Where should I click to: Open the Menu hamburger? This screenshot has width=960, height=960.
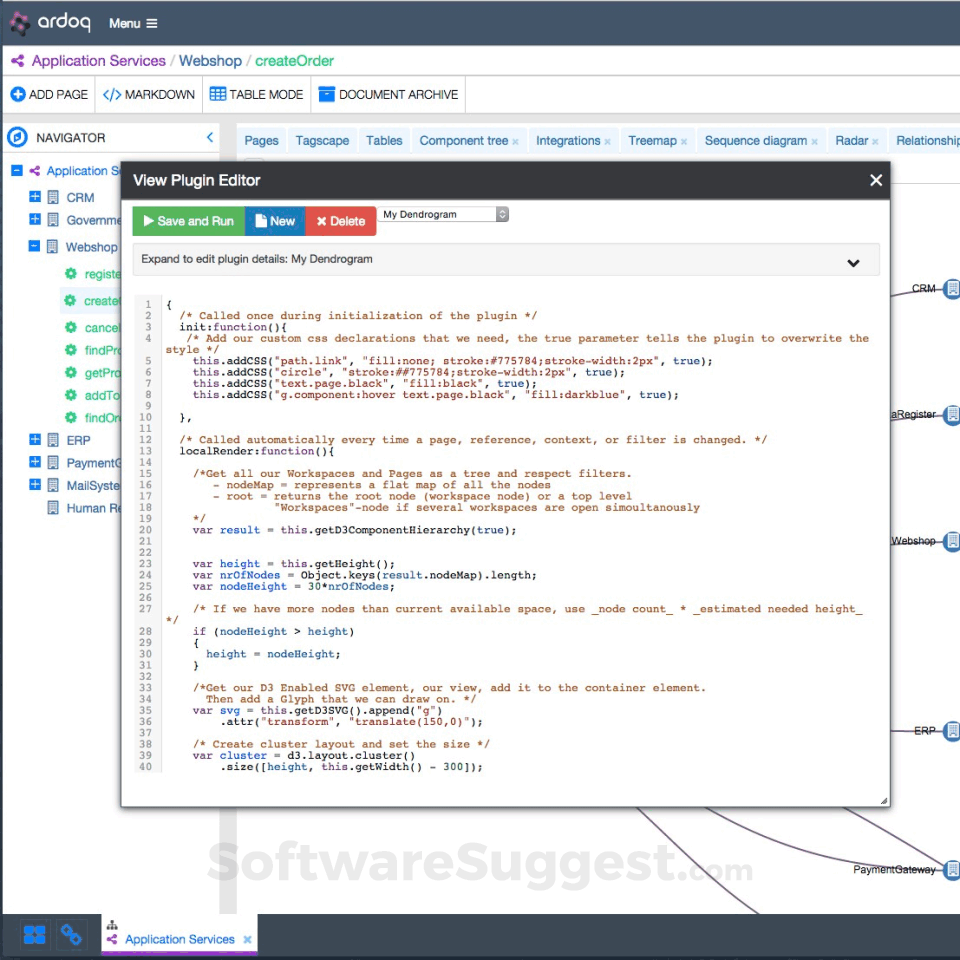click(x=133, y=23)
